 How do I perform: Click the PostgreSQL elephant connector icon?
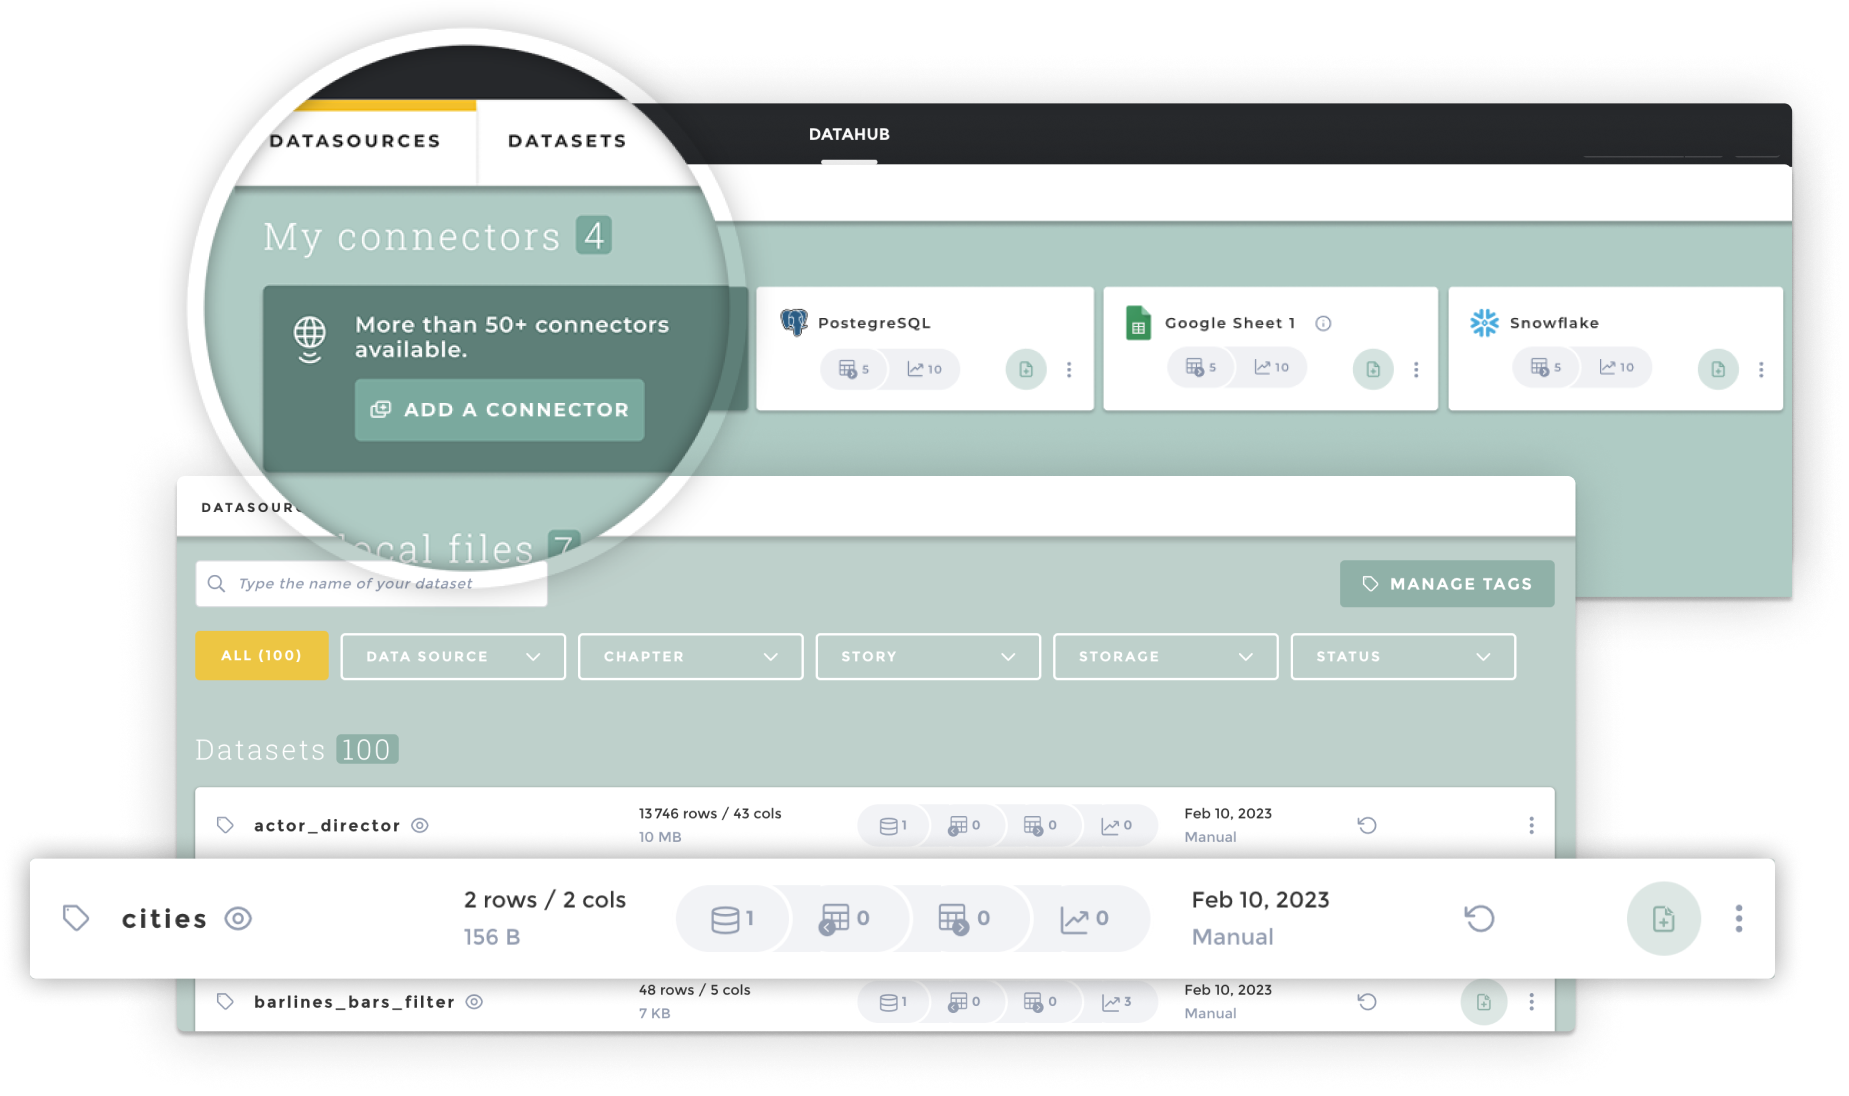(x=795, y=322)
